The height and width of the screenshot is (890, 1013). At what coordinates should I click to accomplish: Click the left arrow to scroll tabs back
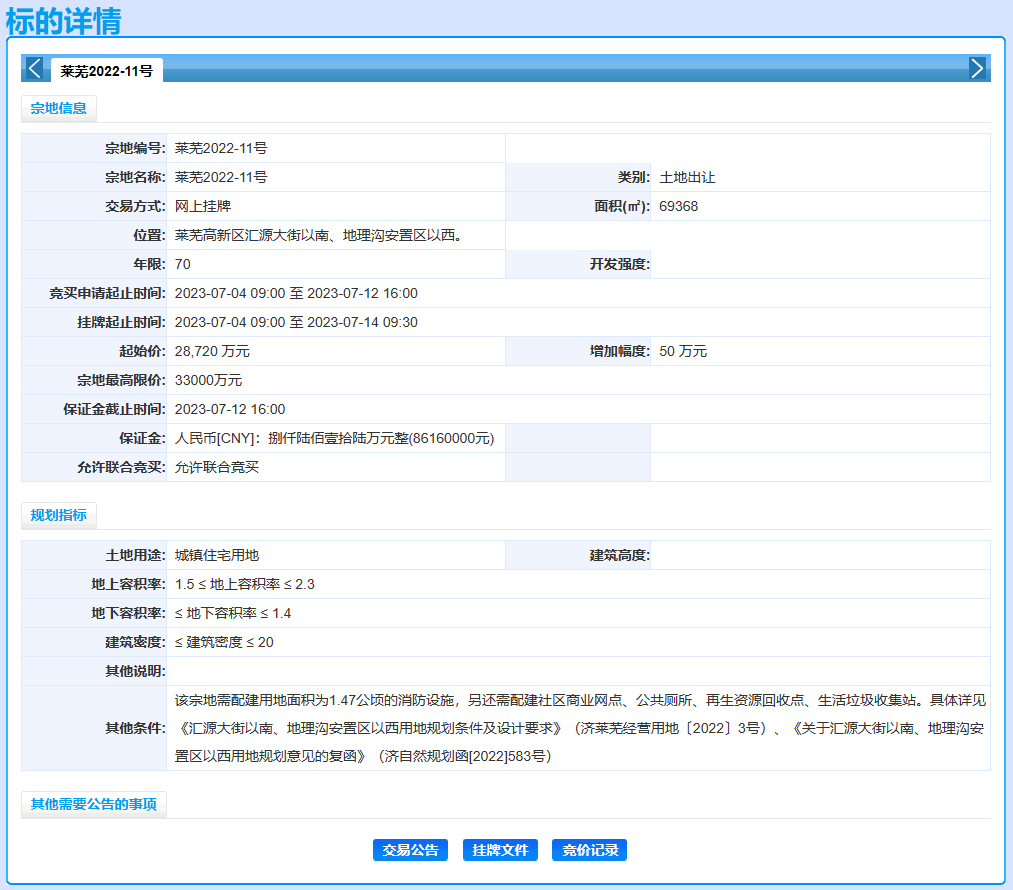coord(35,68)
